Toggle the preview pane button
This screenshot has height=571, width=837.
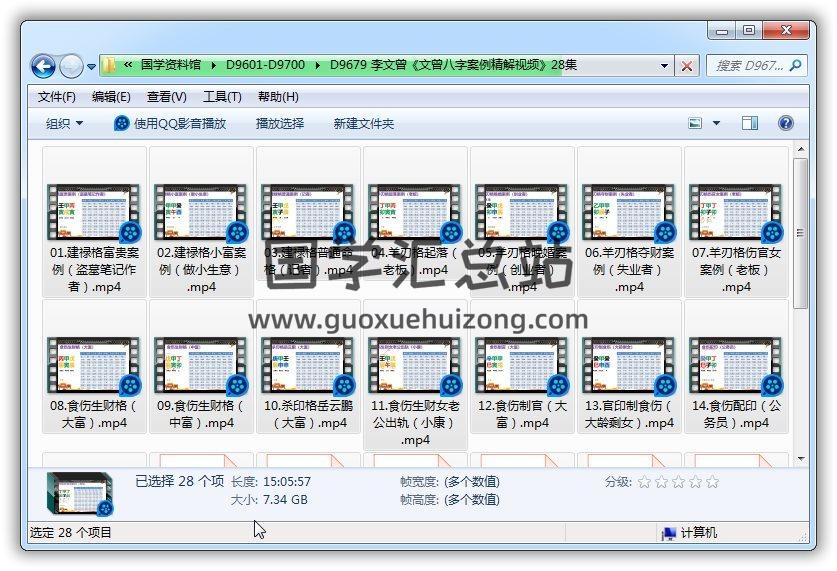click(x=749, y=124)
